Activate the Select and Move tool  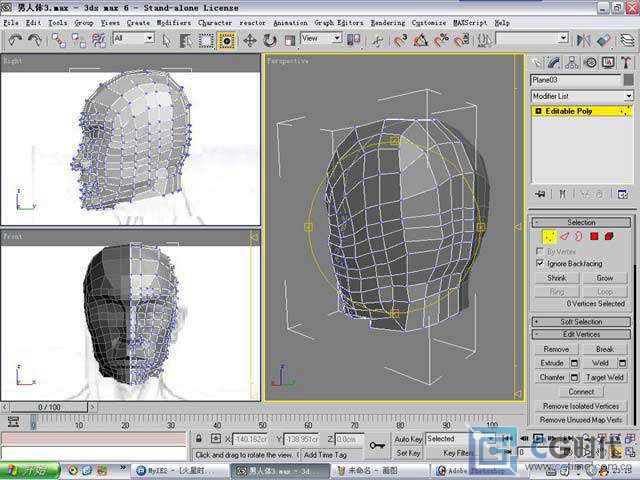tap(249, 40)
